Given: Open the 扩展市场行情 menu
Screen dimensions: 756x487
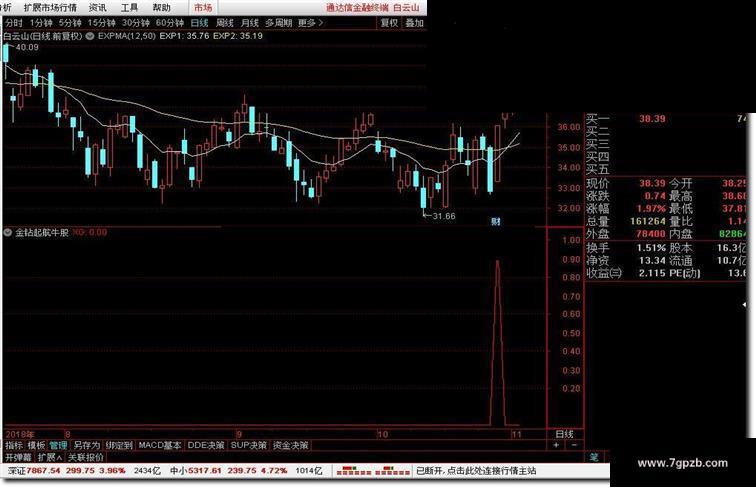Looking at the screenshot, I should coord(50,7).
